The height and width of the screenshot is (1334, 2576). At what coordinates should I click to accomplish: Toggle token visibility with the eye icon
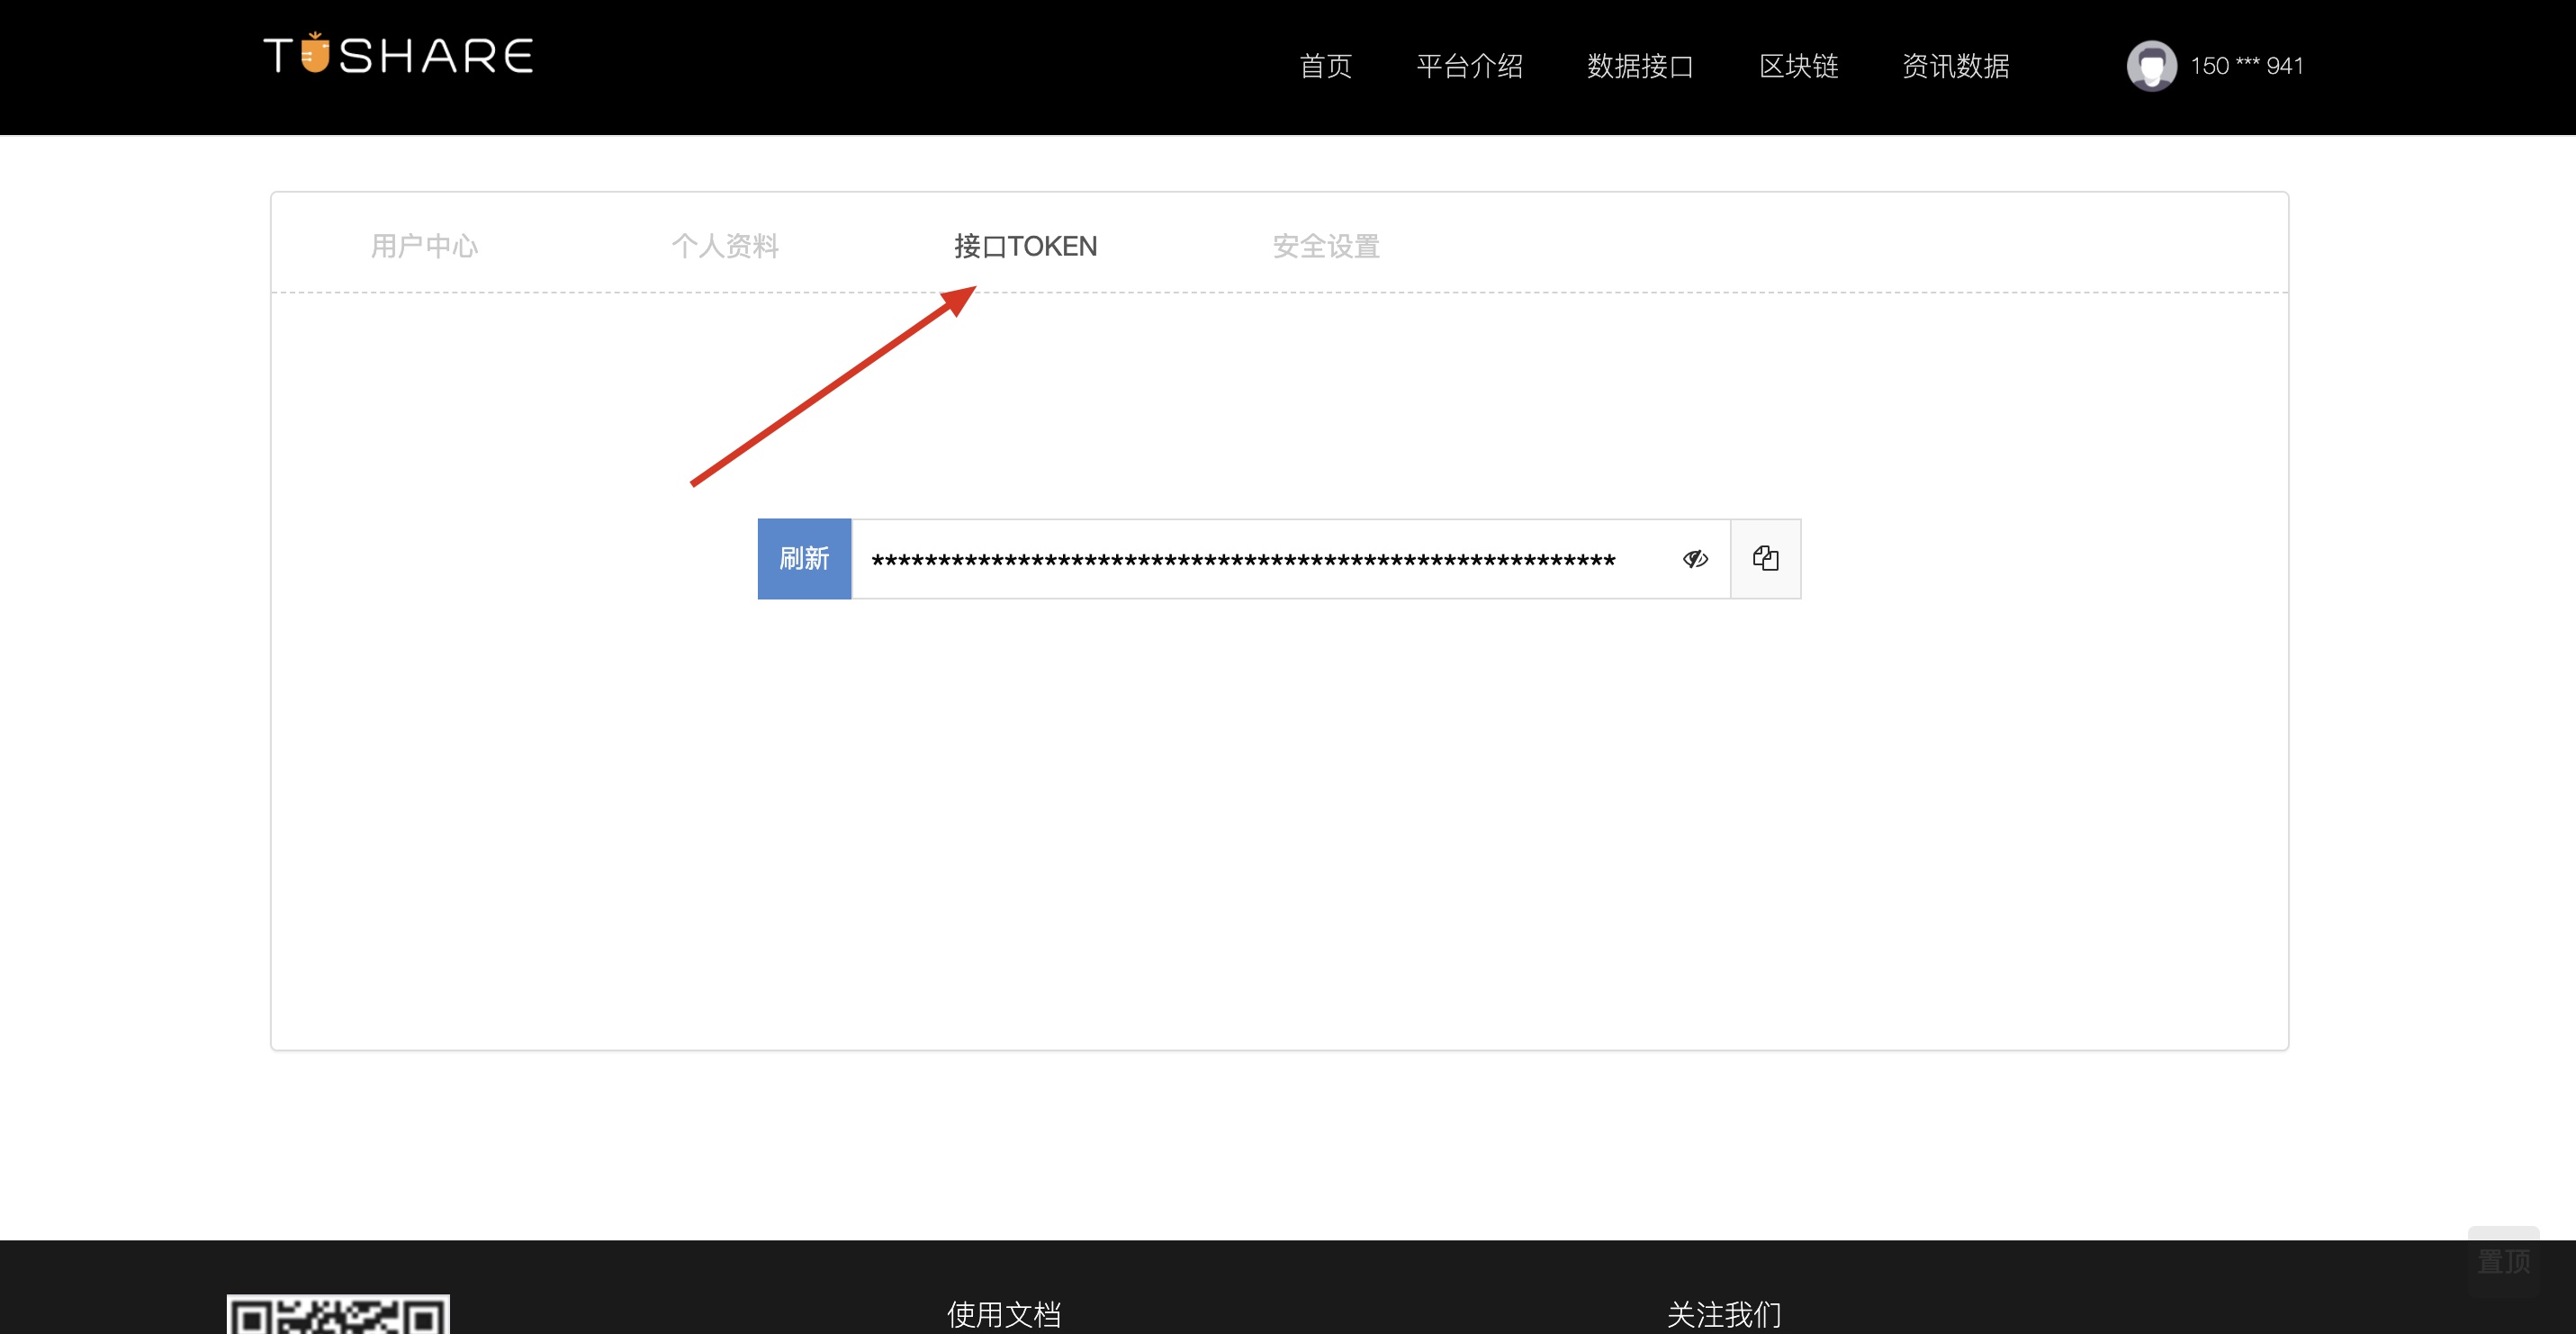1695,559
